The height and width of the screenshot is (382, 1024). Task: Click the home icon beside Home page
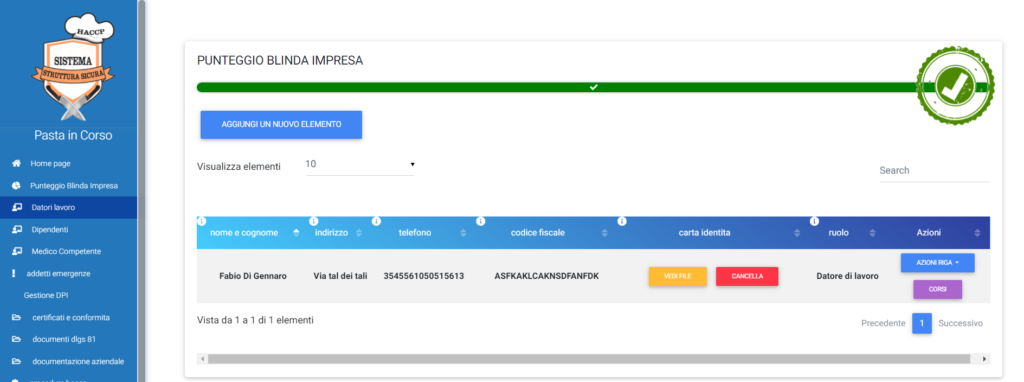(17, 164)
